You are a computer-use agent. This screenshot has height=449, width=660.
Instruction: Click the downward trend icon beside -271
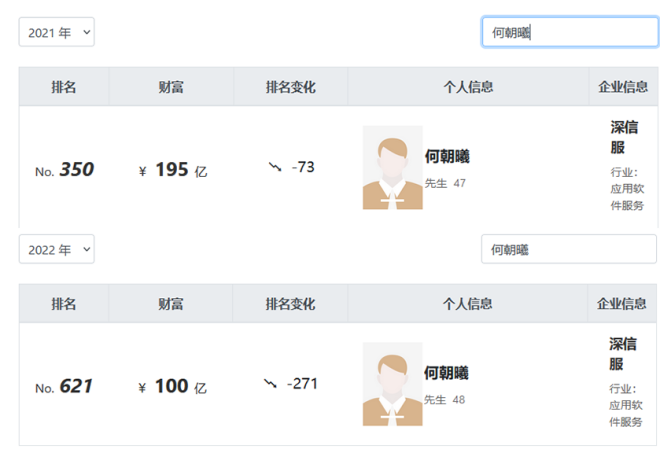click(x=270, y=383)
